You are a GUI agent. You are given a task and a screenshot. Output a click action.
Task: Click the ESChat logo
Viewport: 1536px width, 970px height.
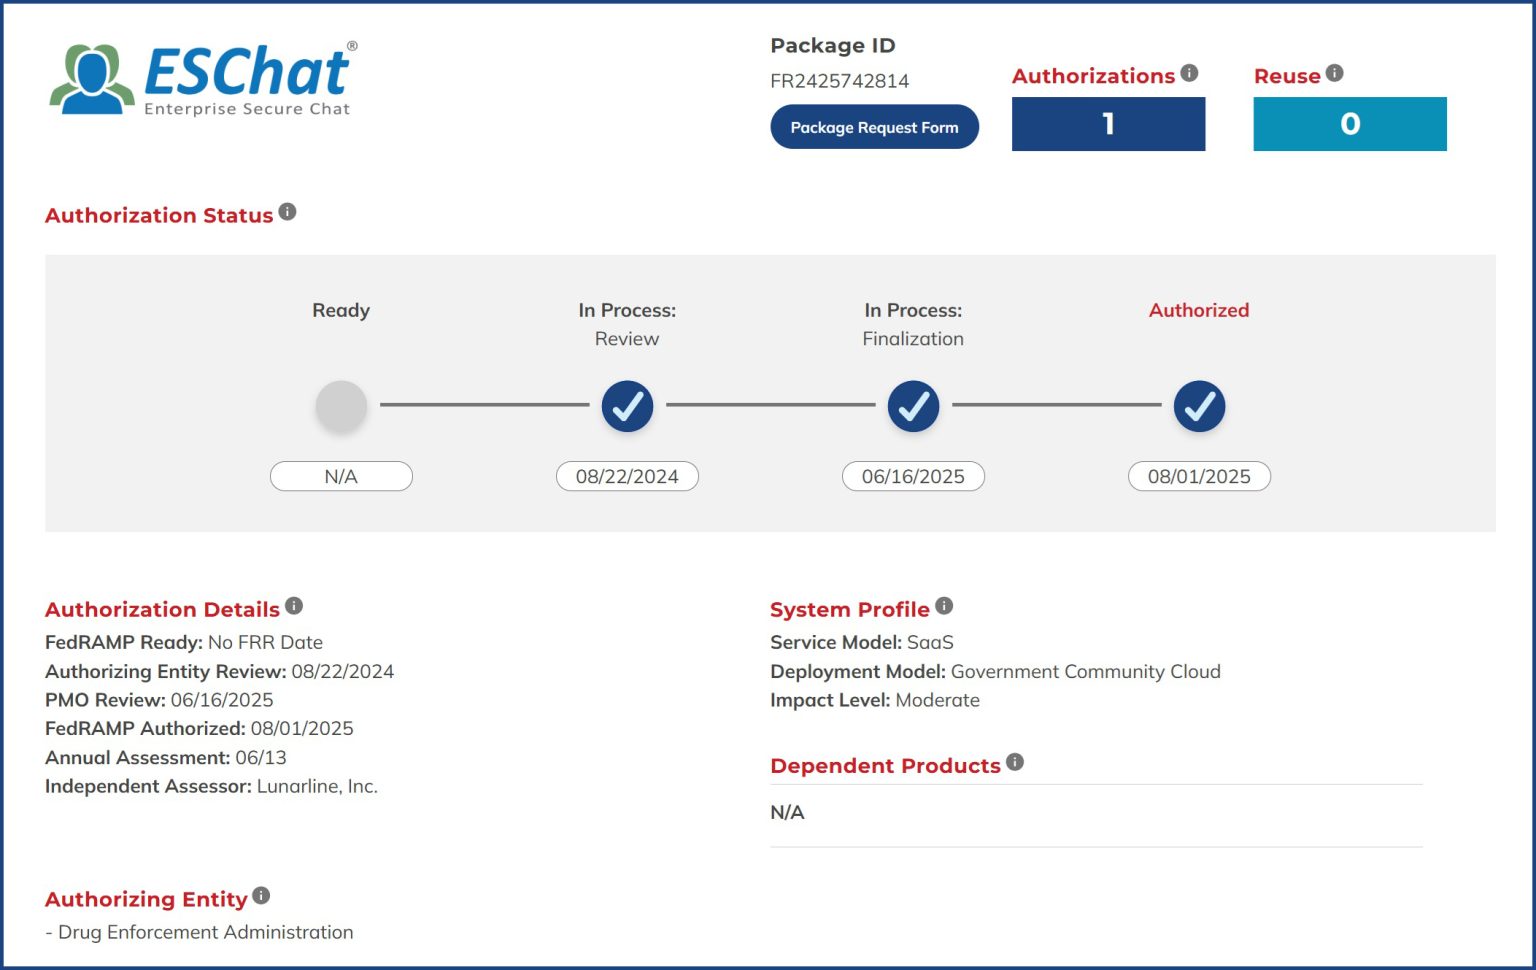coord(203,79)
